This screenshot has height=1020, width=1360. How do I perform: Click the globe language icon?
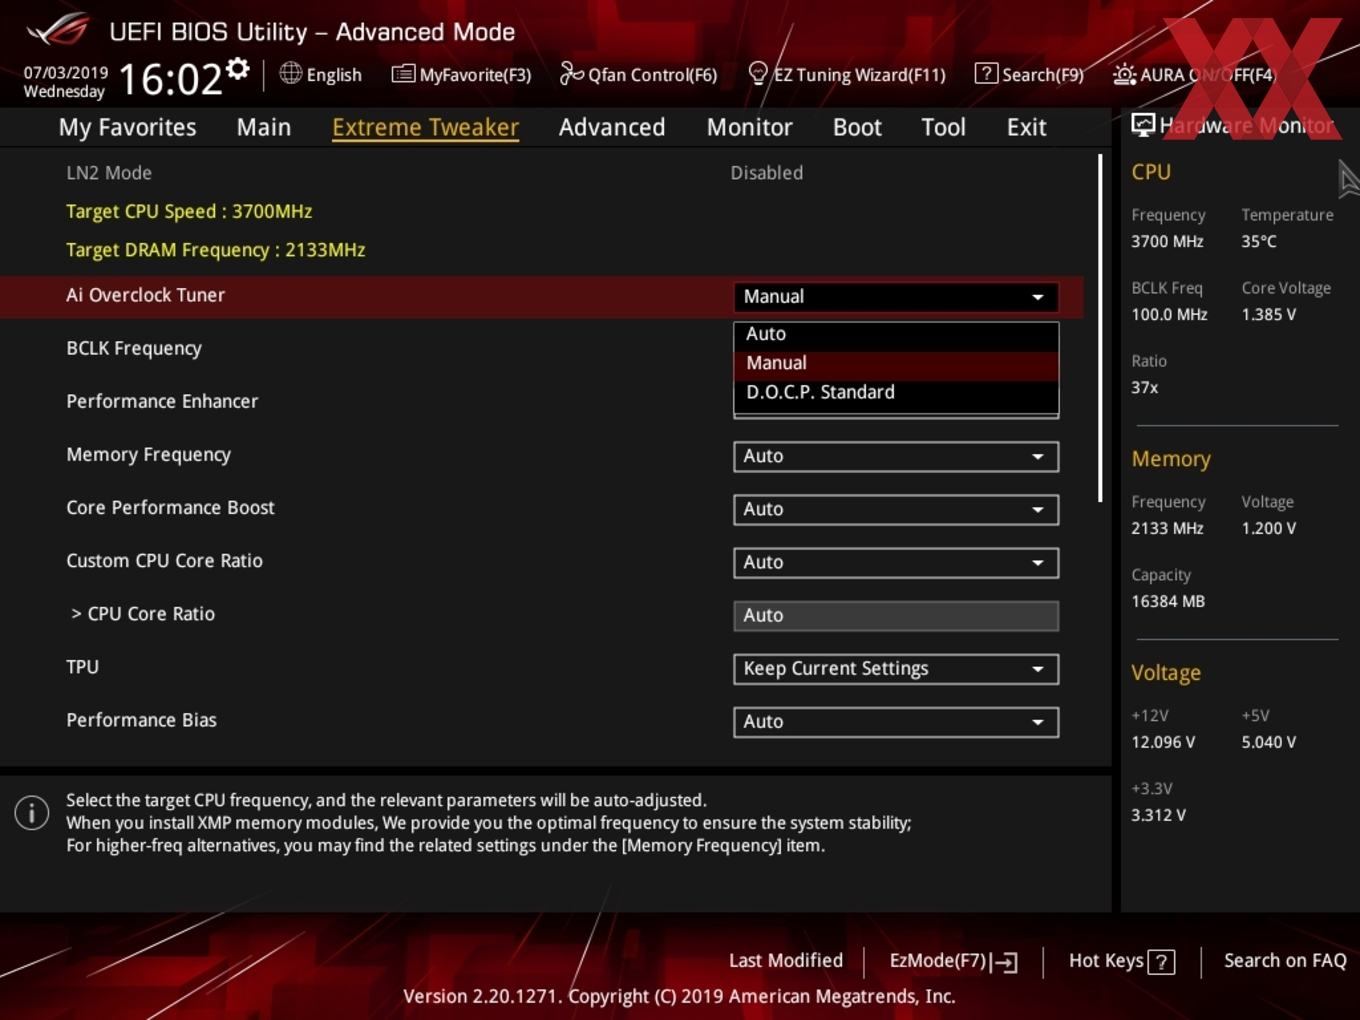point(290,73)
